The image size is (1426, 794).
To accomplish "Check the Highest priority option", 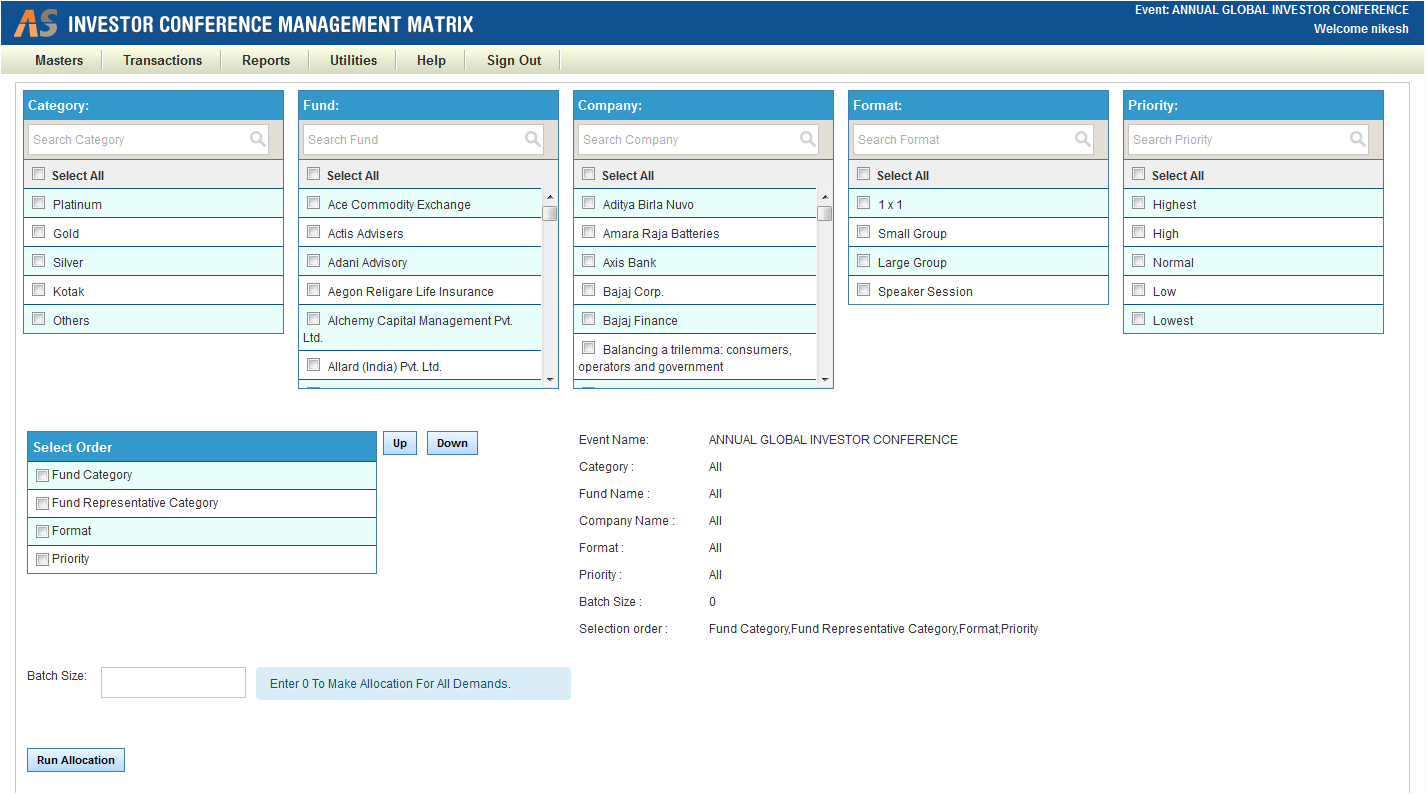I will (1138, 203).
